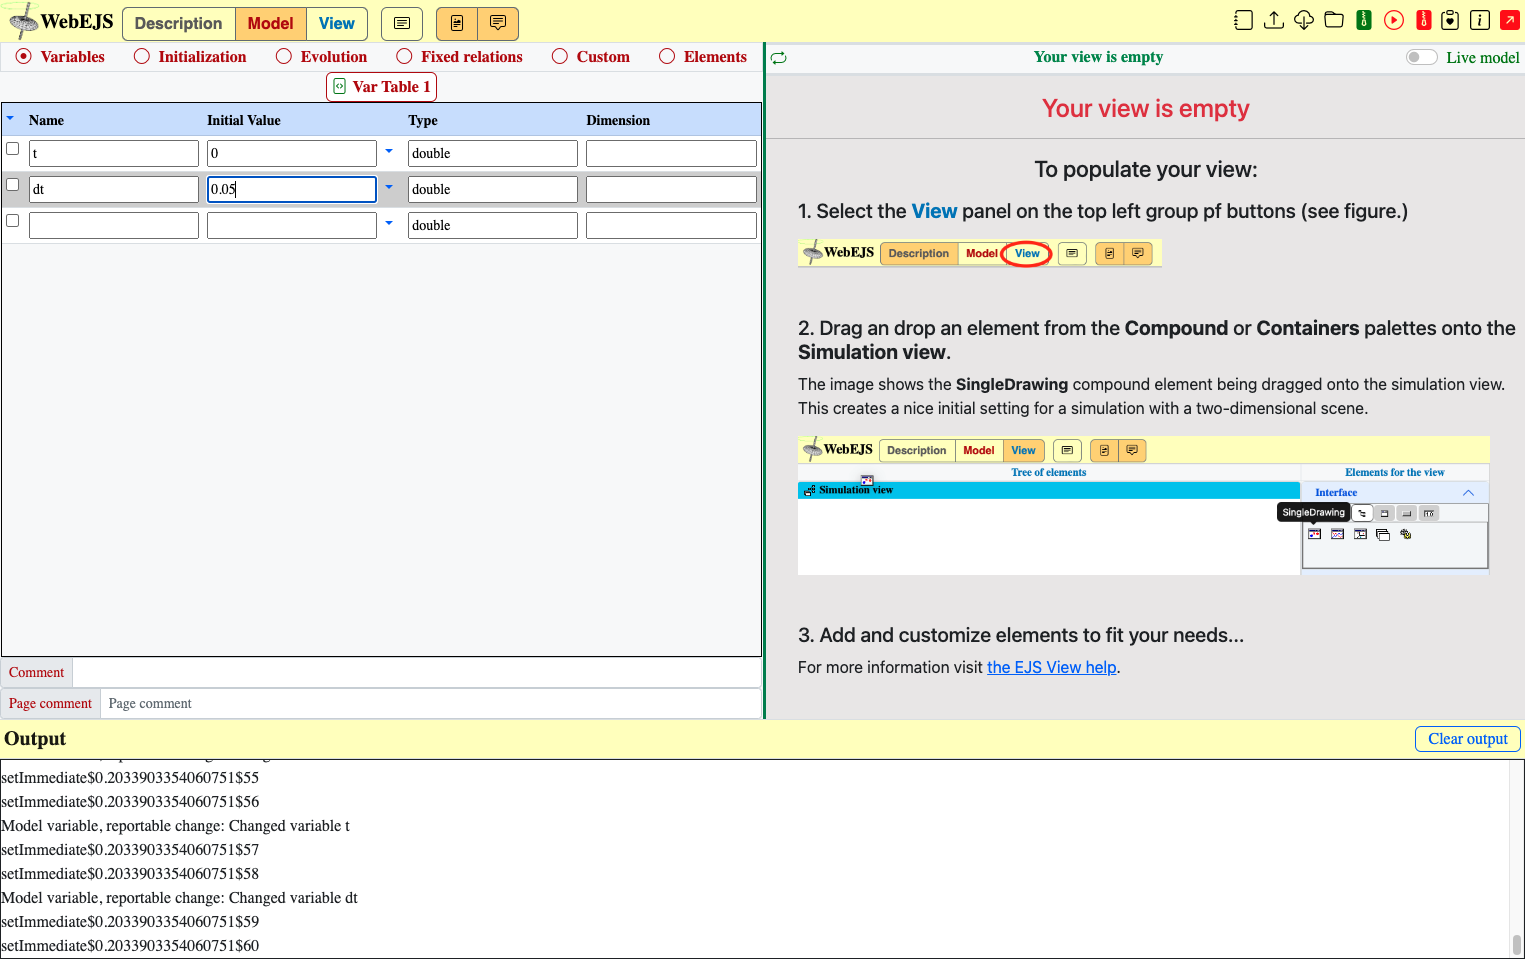
Task: Switch to the Description tab
Action: (179, 23)
